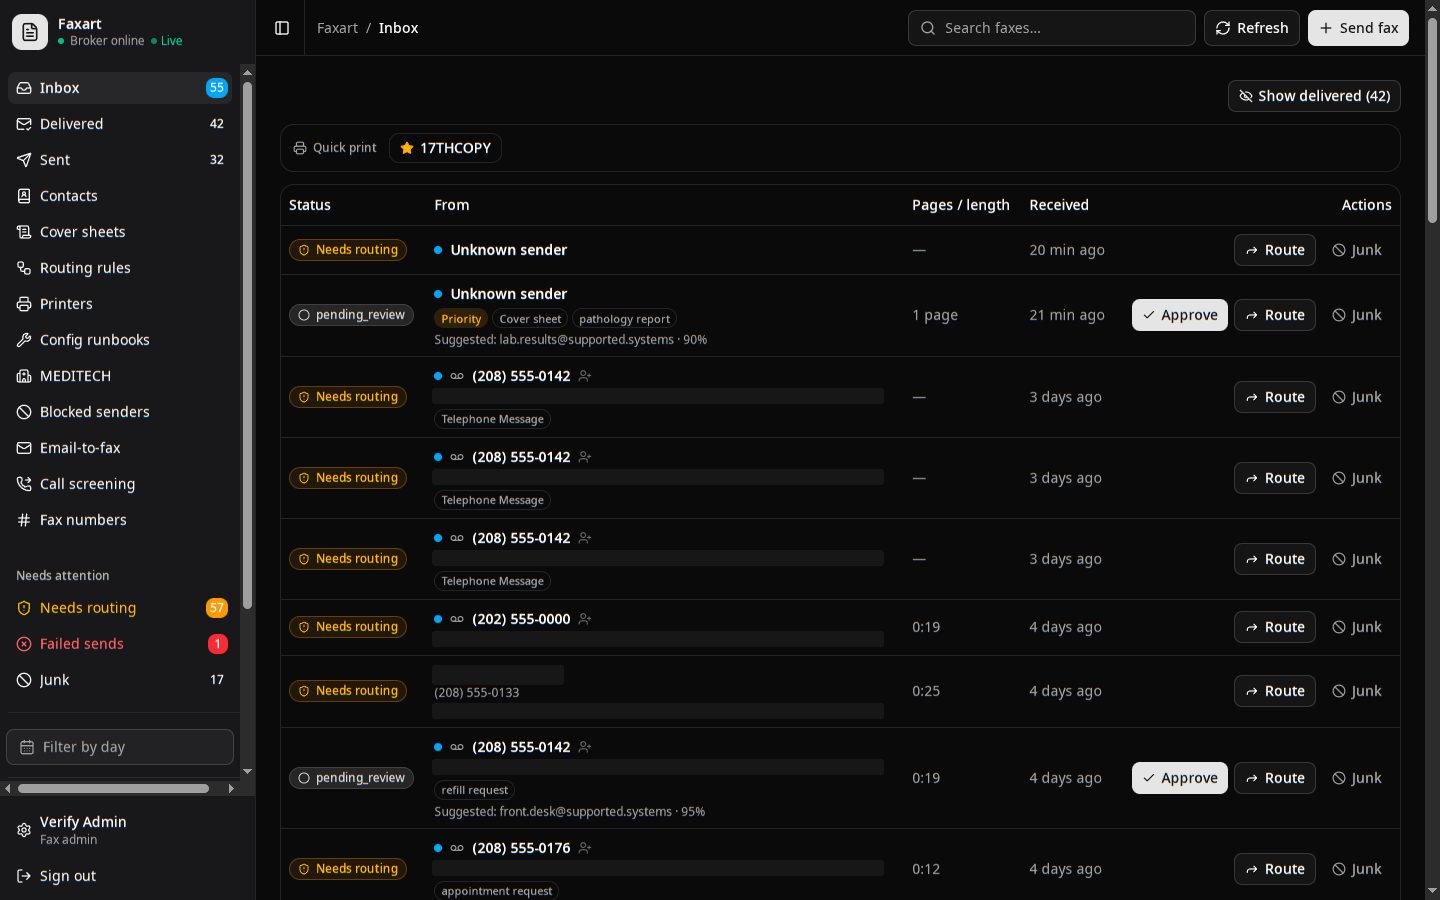The width and height of the screenshot is (1440, 900).
Task: Route the 21 min ago fax
Action: coord(1275,315)
